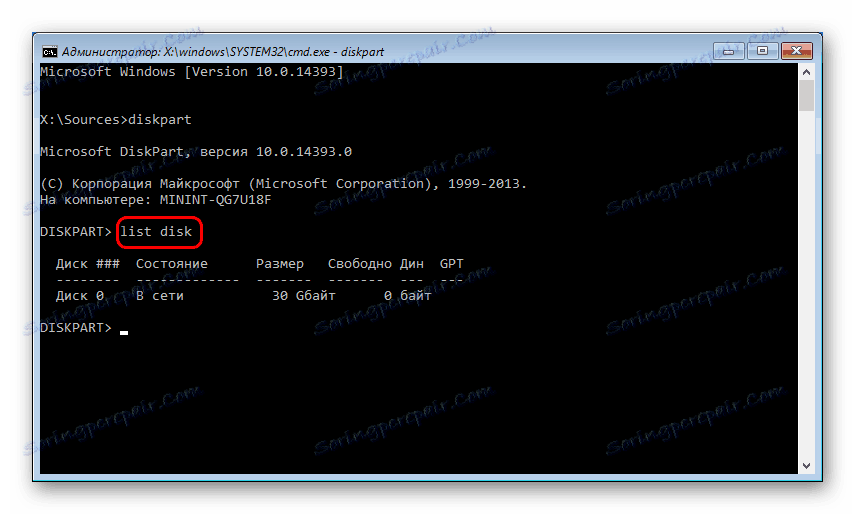Click the scrollbar up arrow
Viewport: 855px width, 514px height.
(x=806, y=72)
